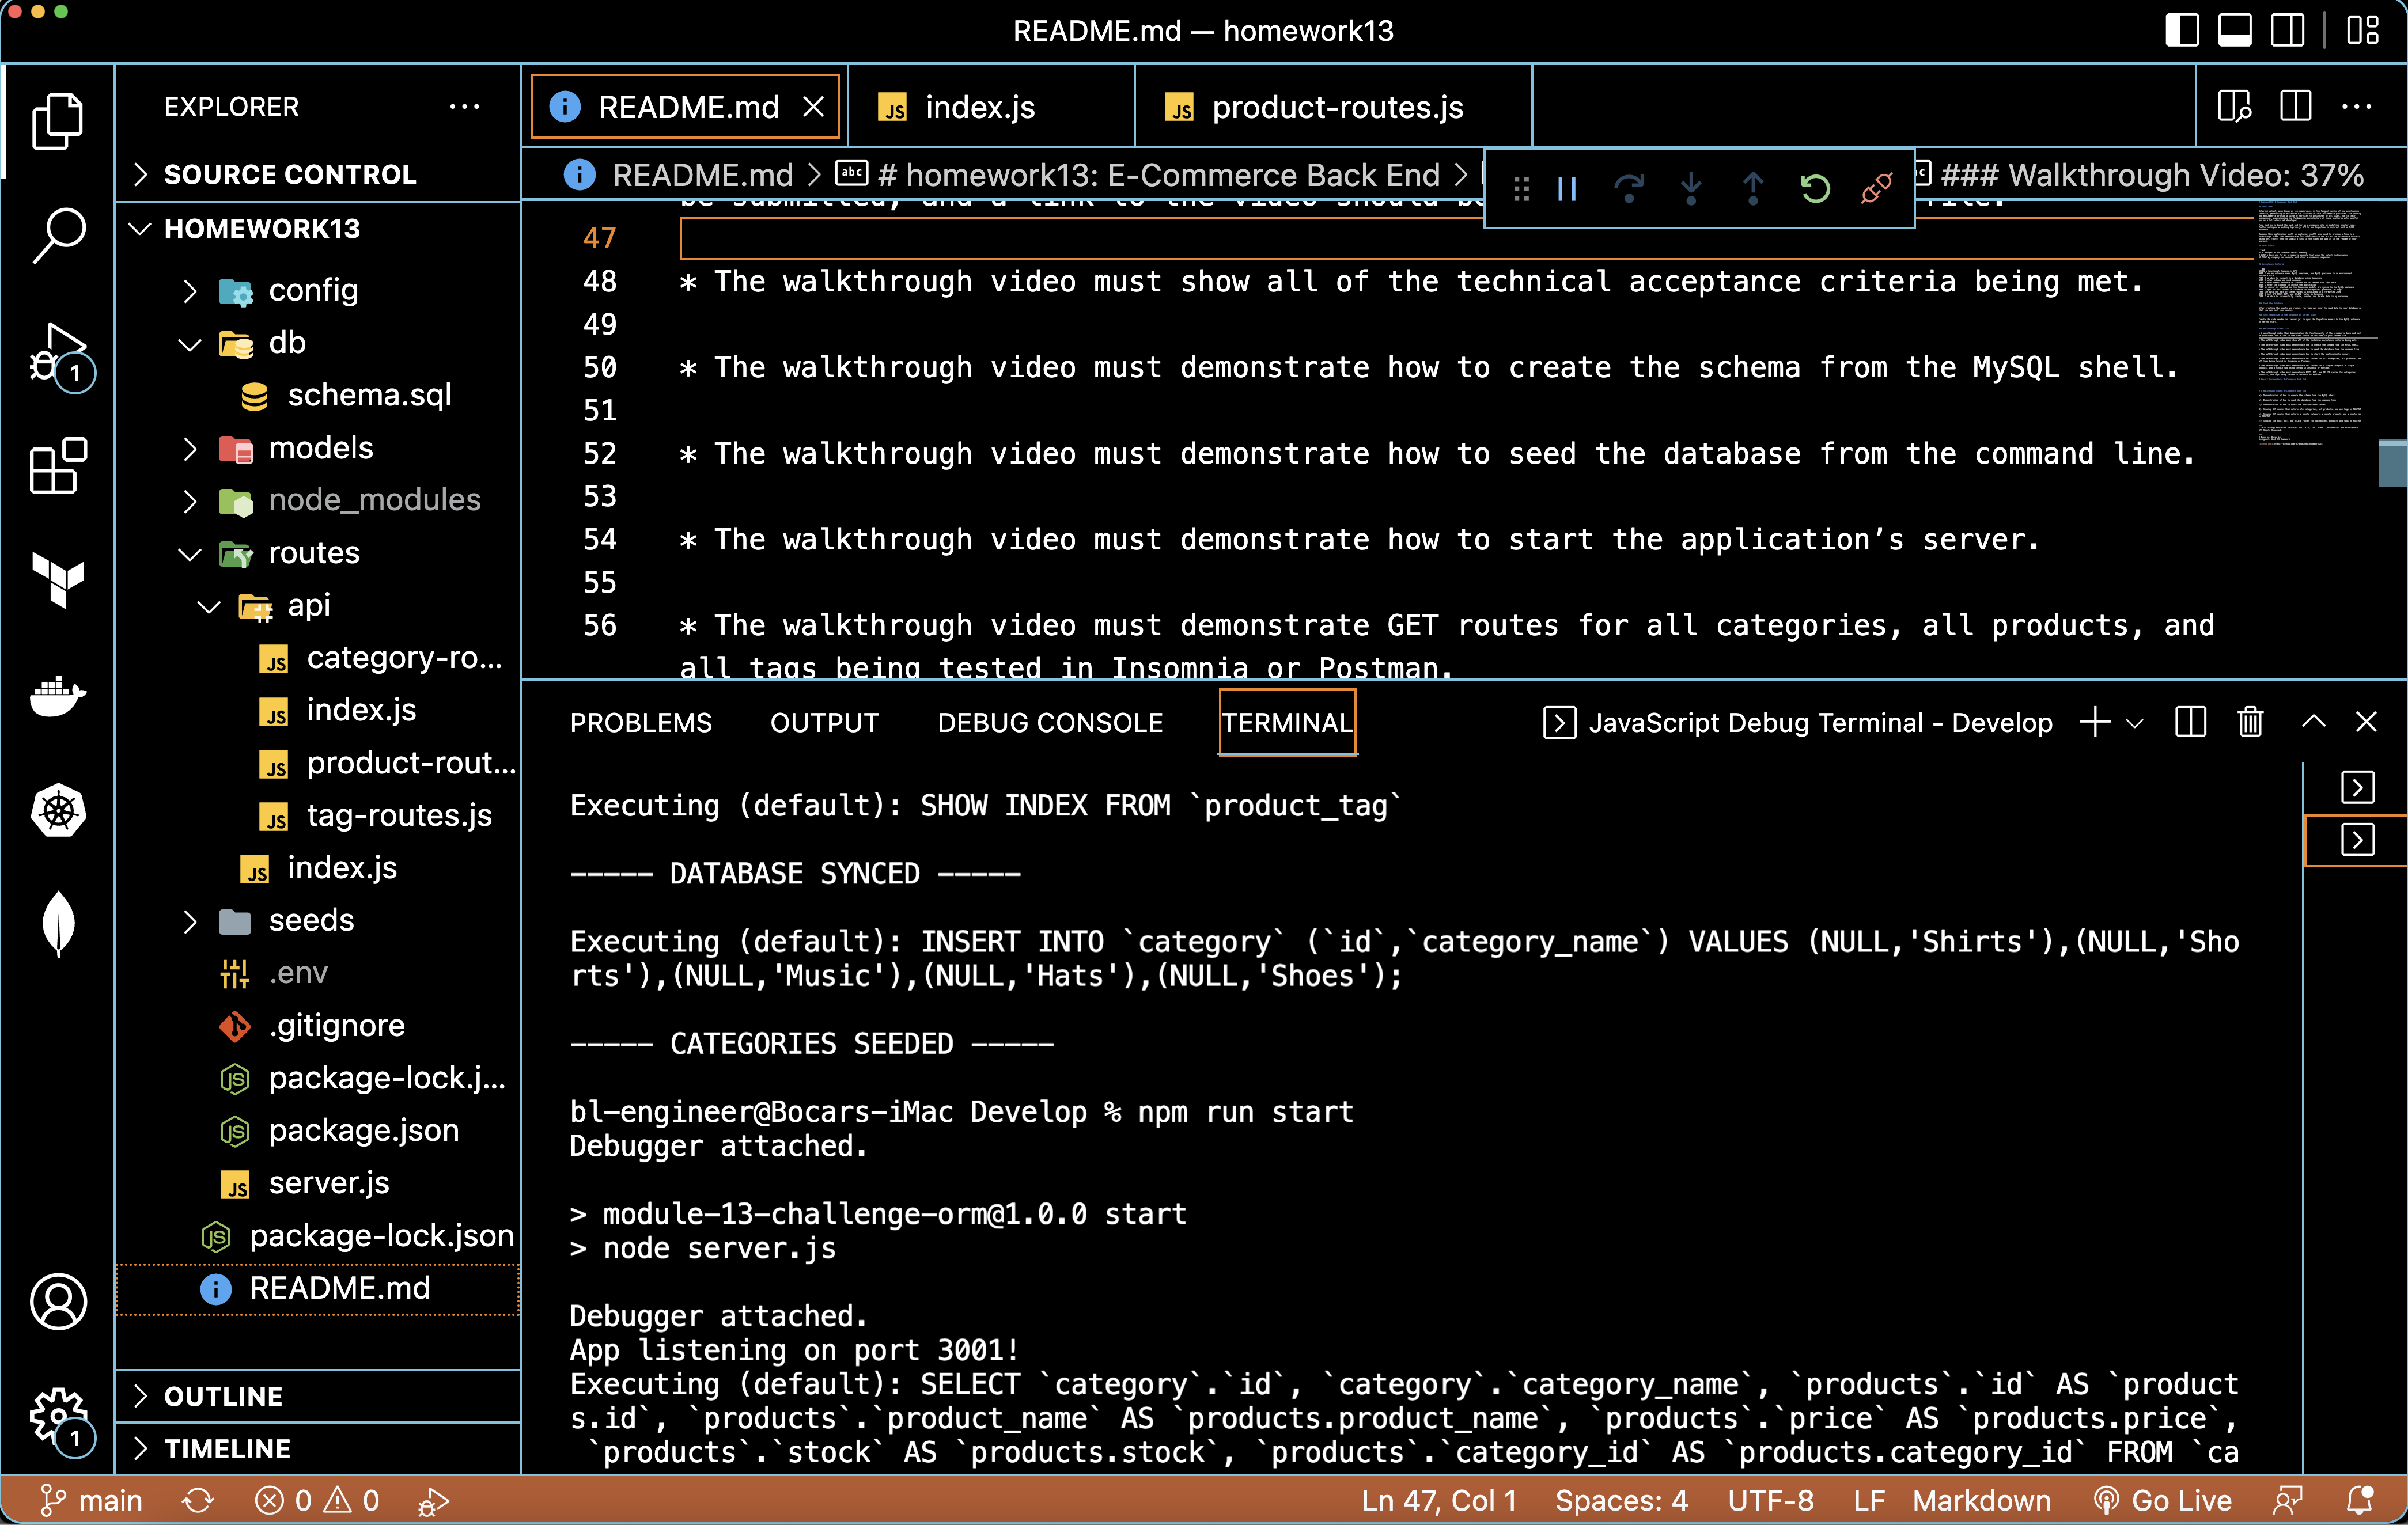2408x1525 pixels.
Task: Toggle the split editor layout icon
Action: click(x=2295, y=106)
